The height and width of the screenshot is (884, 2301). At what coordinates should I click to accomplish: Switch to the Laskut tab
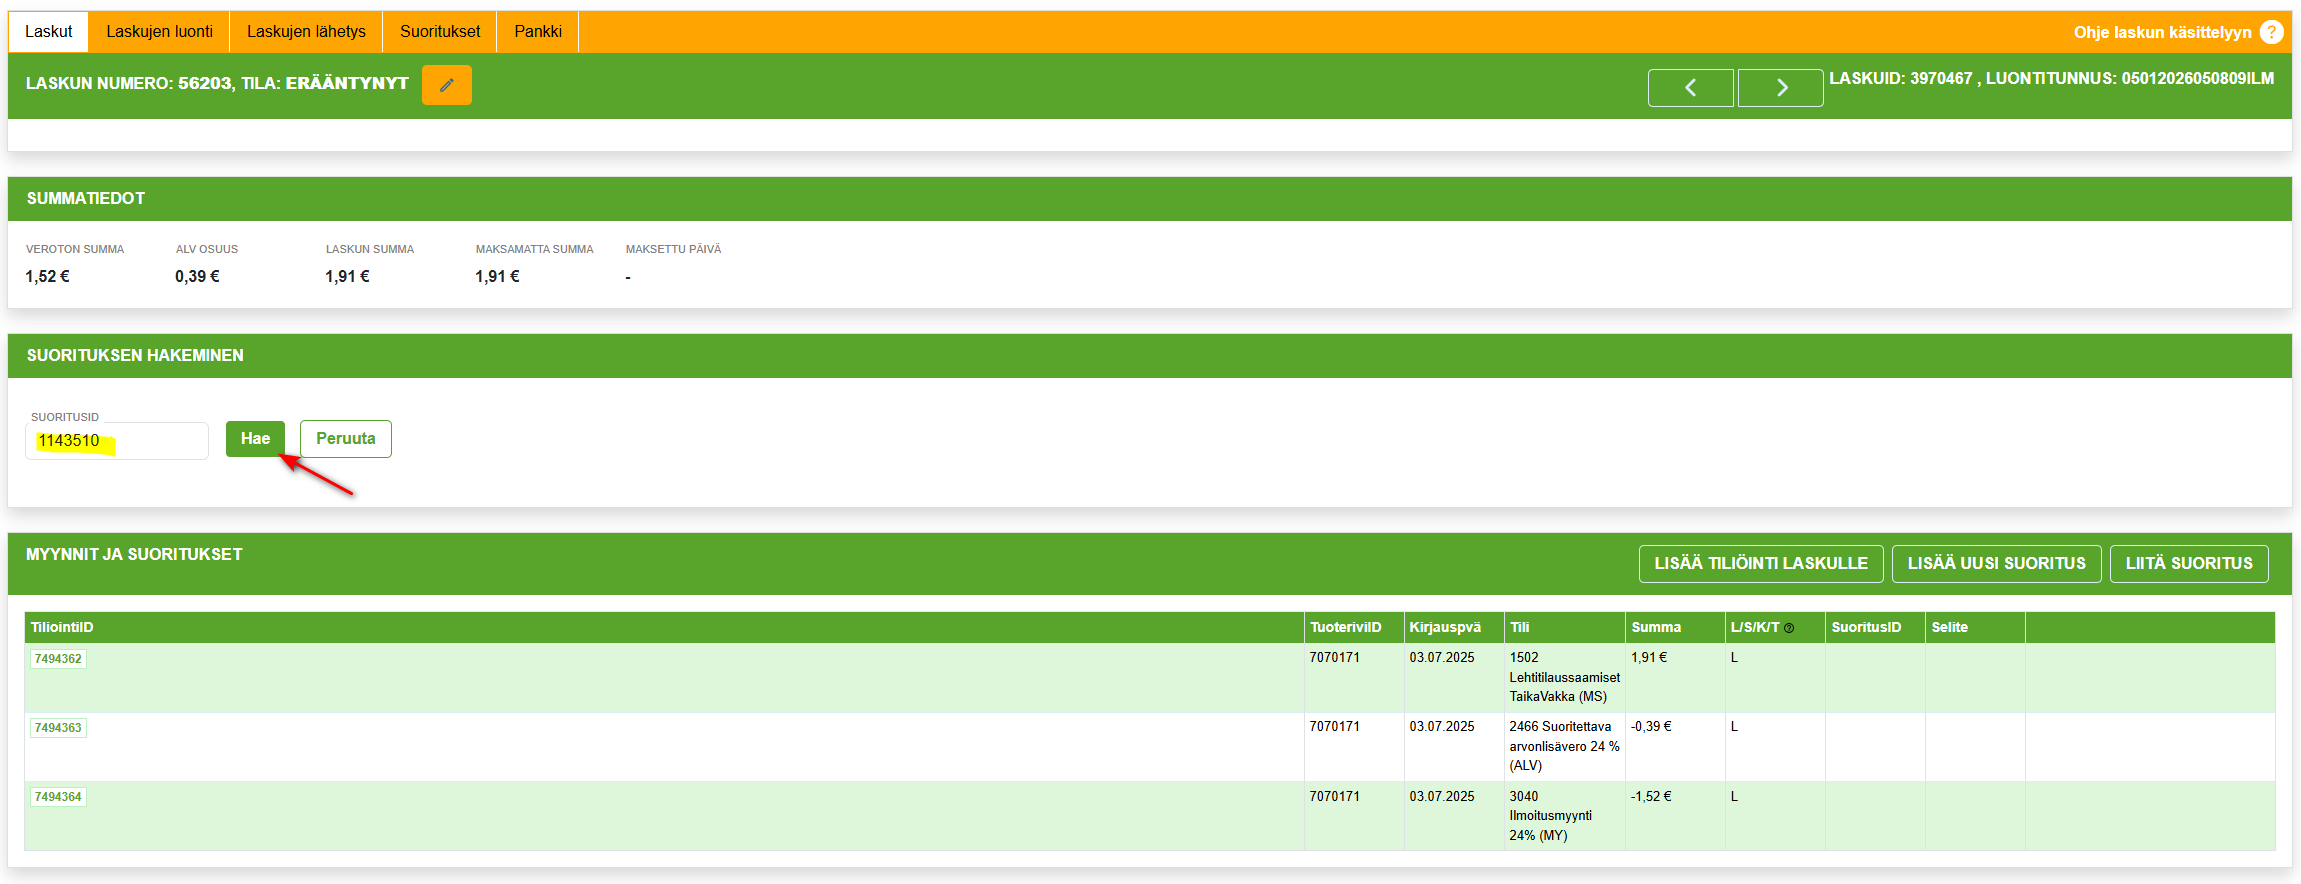(x=48, y=32)
